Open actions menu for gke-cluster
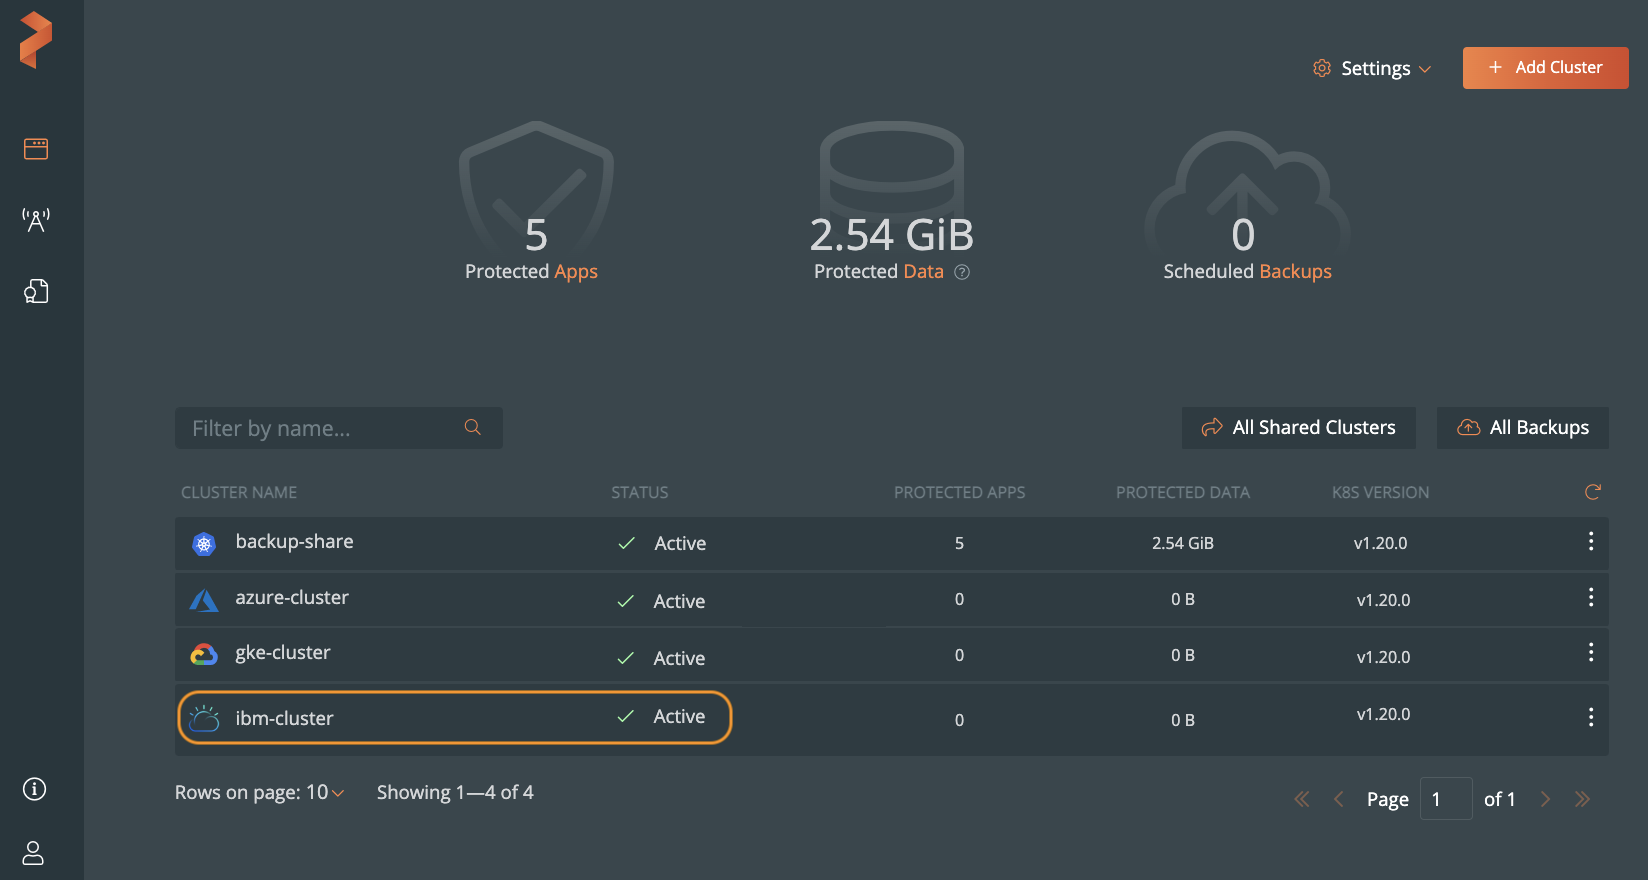The width and height of the screenshot is (1648, 880). (x=1590, y=653)
